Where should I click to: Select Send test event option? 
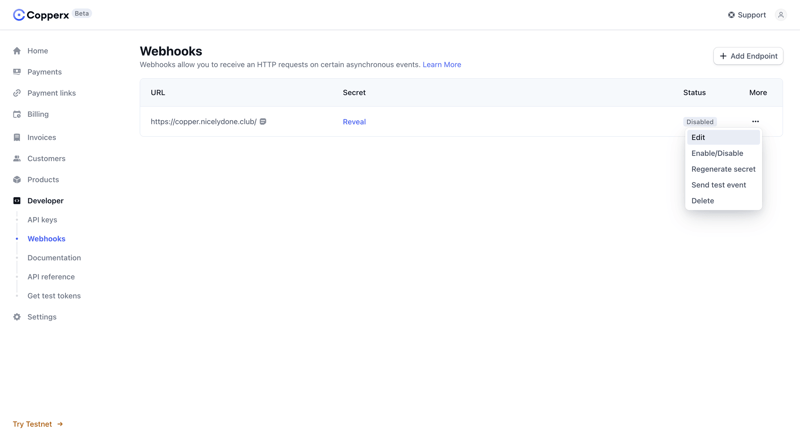pyautogui.click(x=723, y=185)
